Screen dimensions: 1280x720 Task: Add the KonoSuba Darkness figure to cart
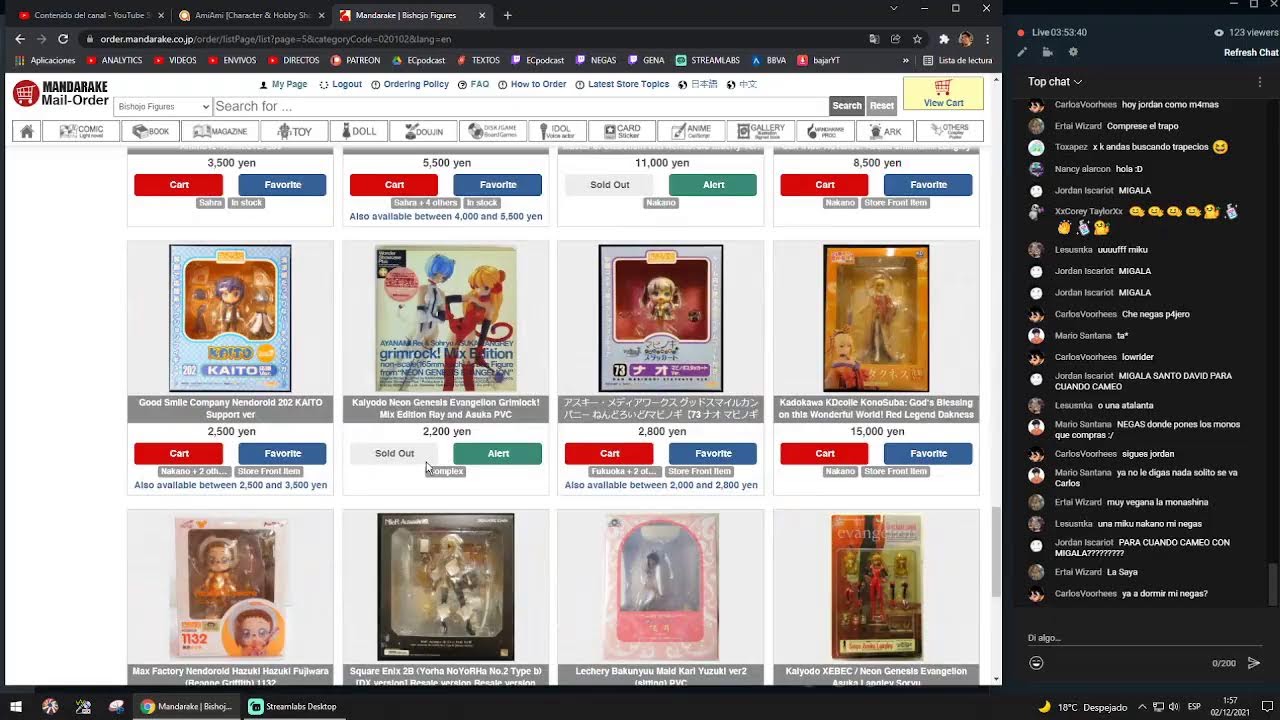coord(824,453)
